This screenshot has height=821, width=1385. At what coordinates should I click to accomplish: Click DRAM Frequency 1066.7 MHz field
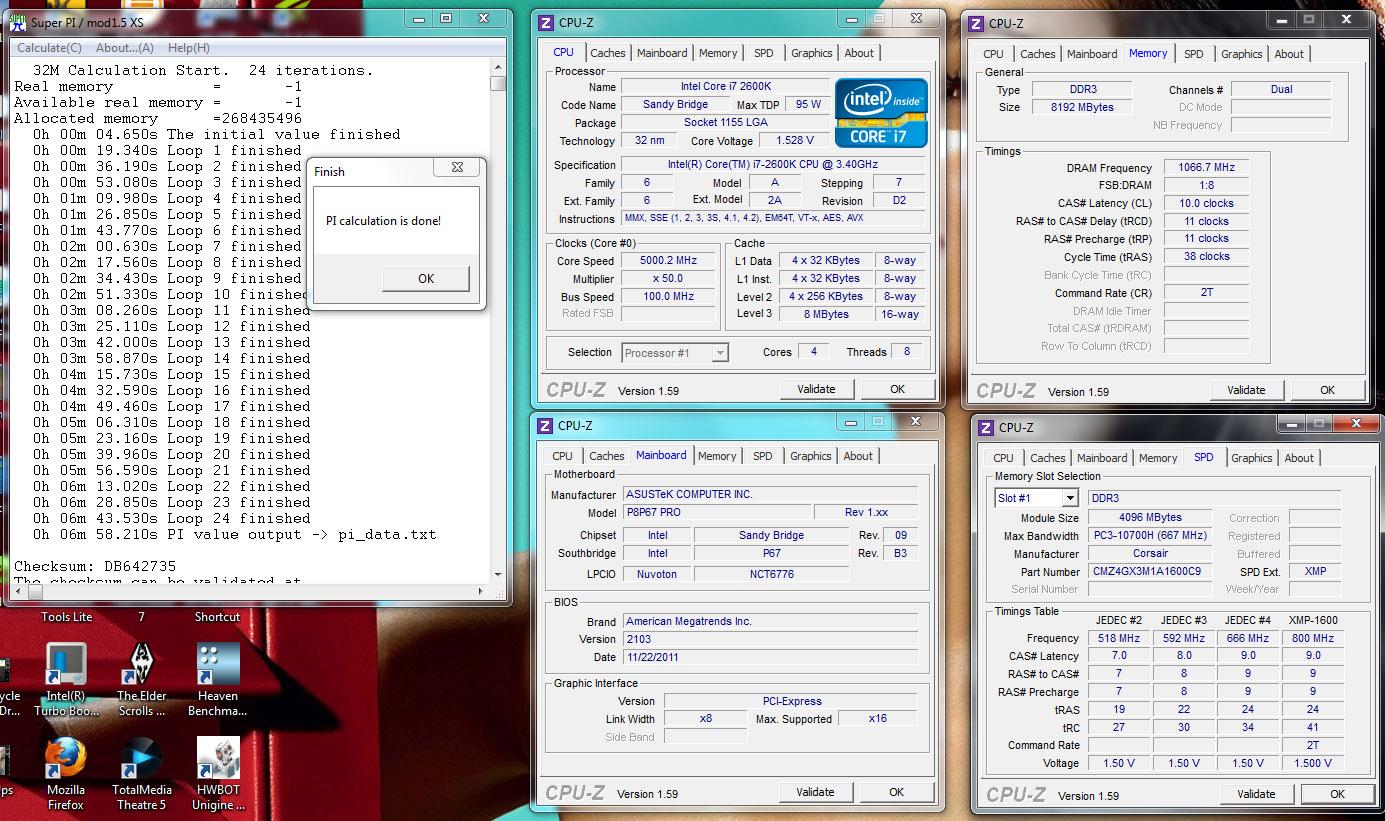1206,168
